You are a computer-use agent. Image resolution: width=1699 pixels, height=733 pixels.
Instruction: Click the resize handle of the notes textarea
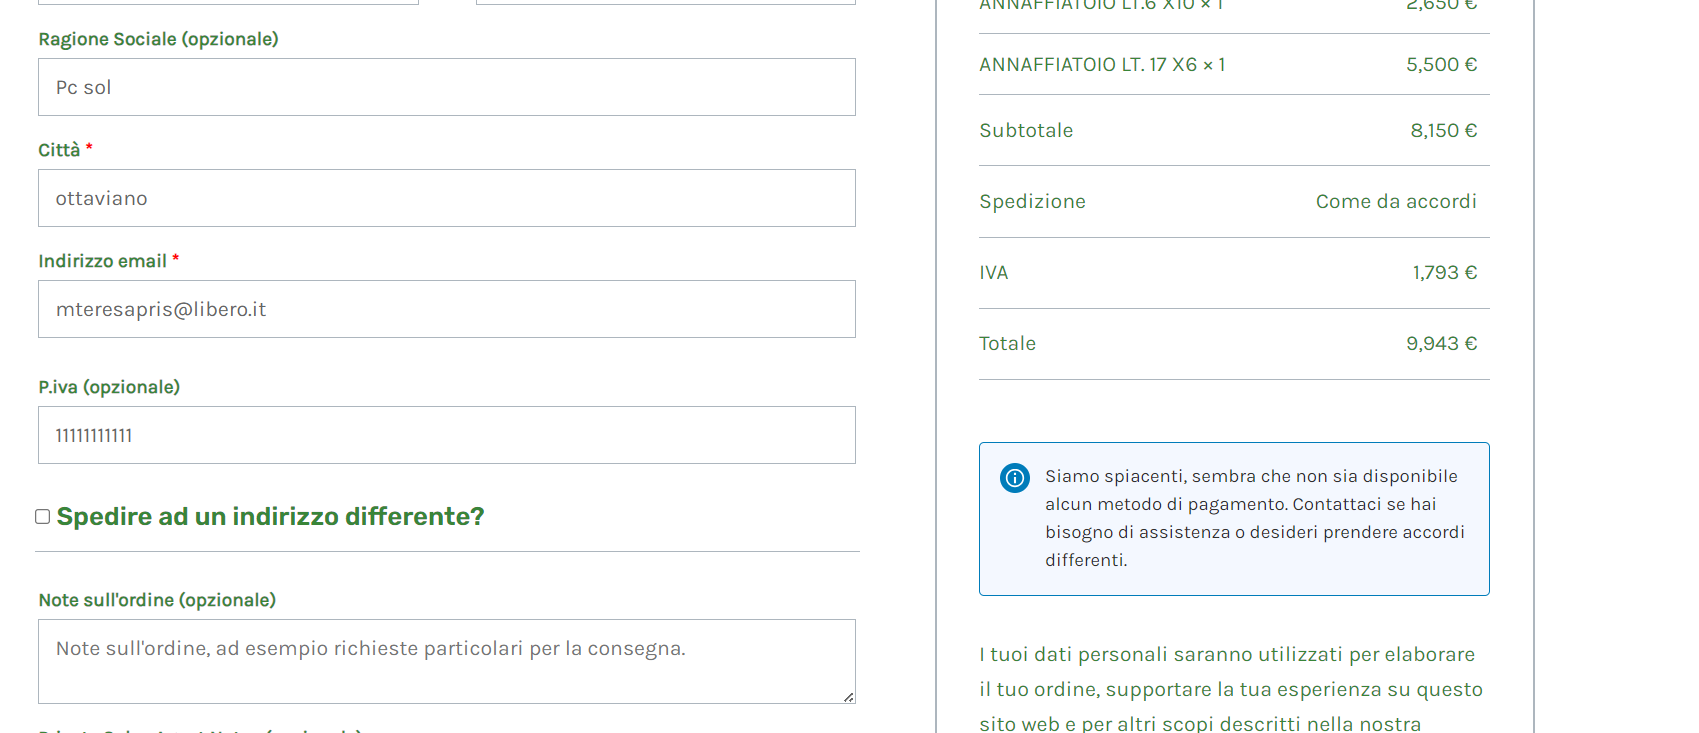848,697
